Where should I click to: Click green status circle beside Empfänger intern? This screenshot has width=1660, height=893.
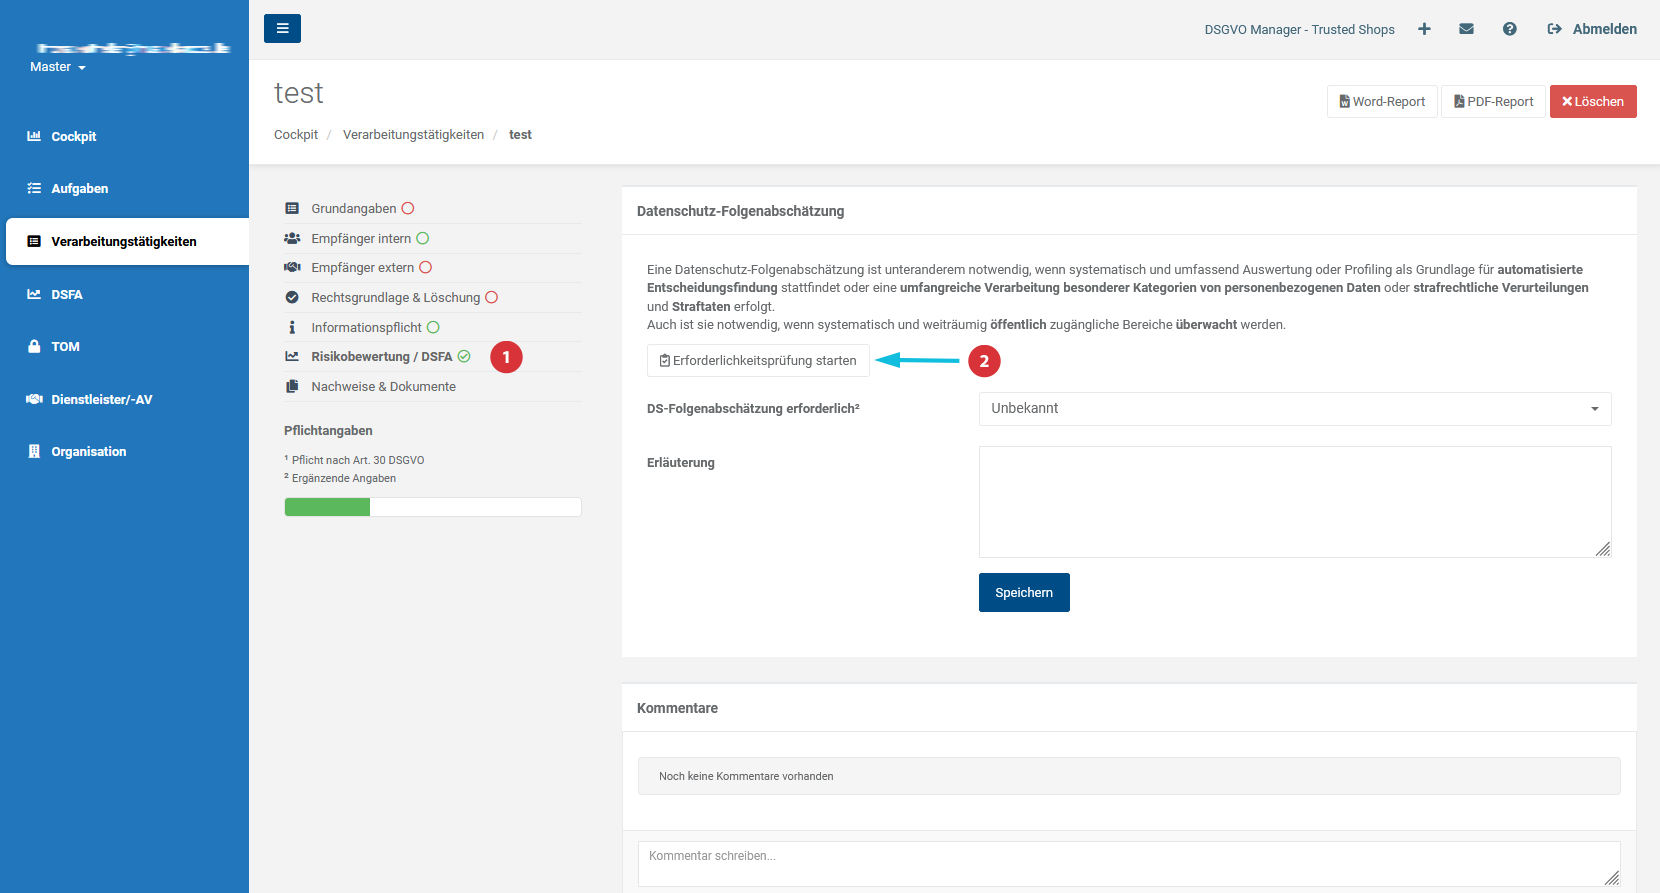tap(423, 239)
